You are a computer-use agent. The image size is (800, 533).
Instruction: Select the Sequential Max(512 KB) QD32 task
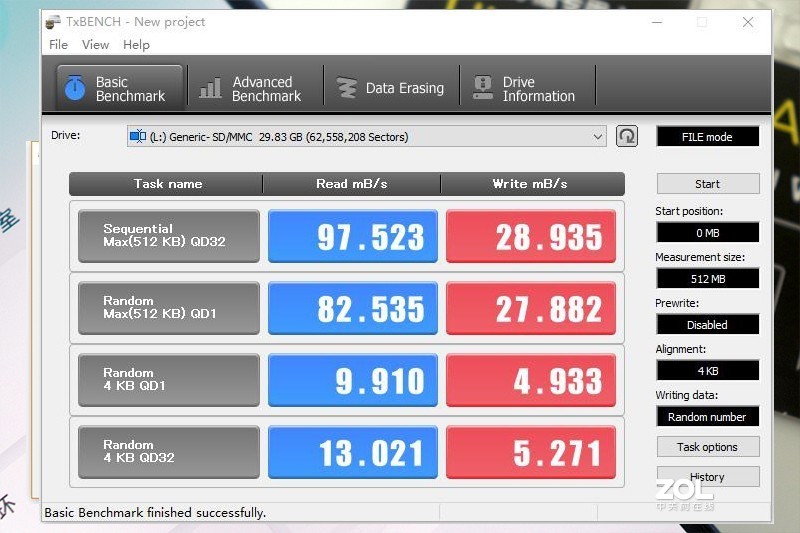(x=169, y=236)
